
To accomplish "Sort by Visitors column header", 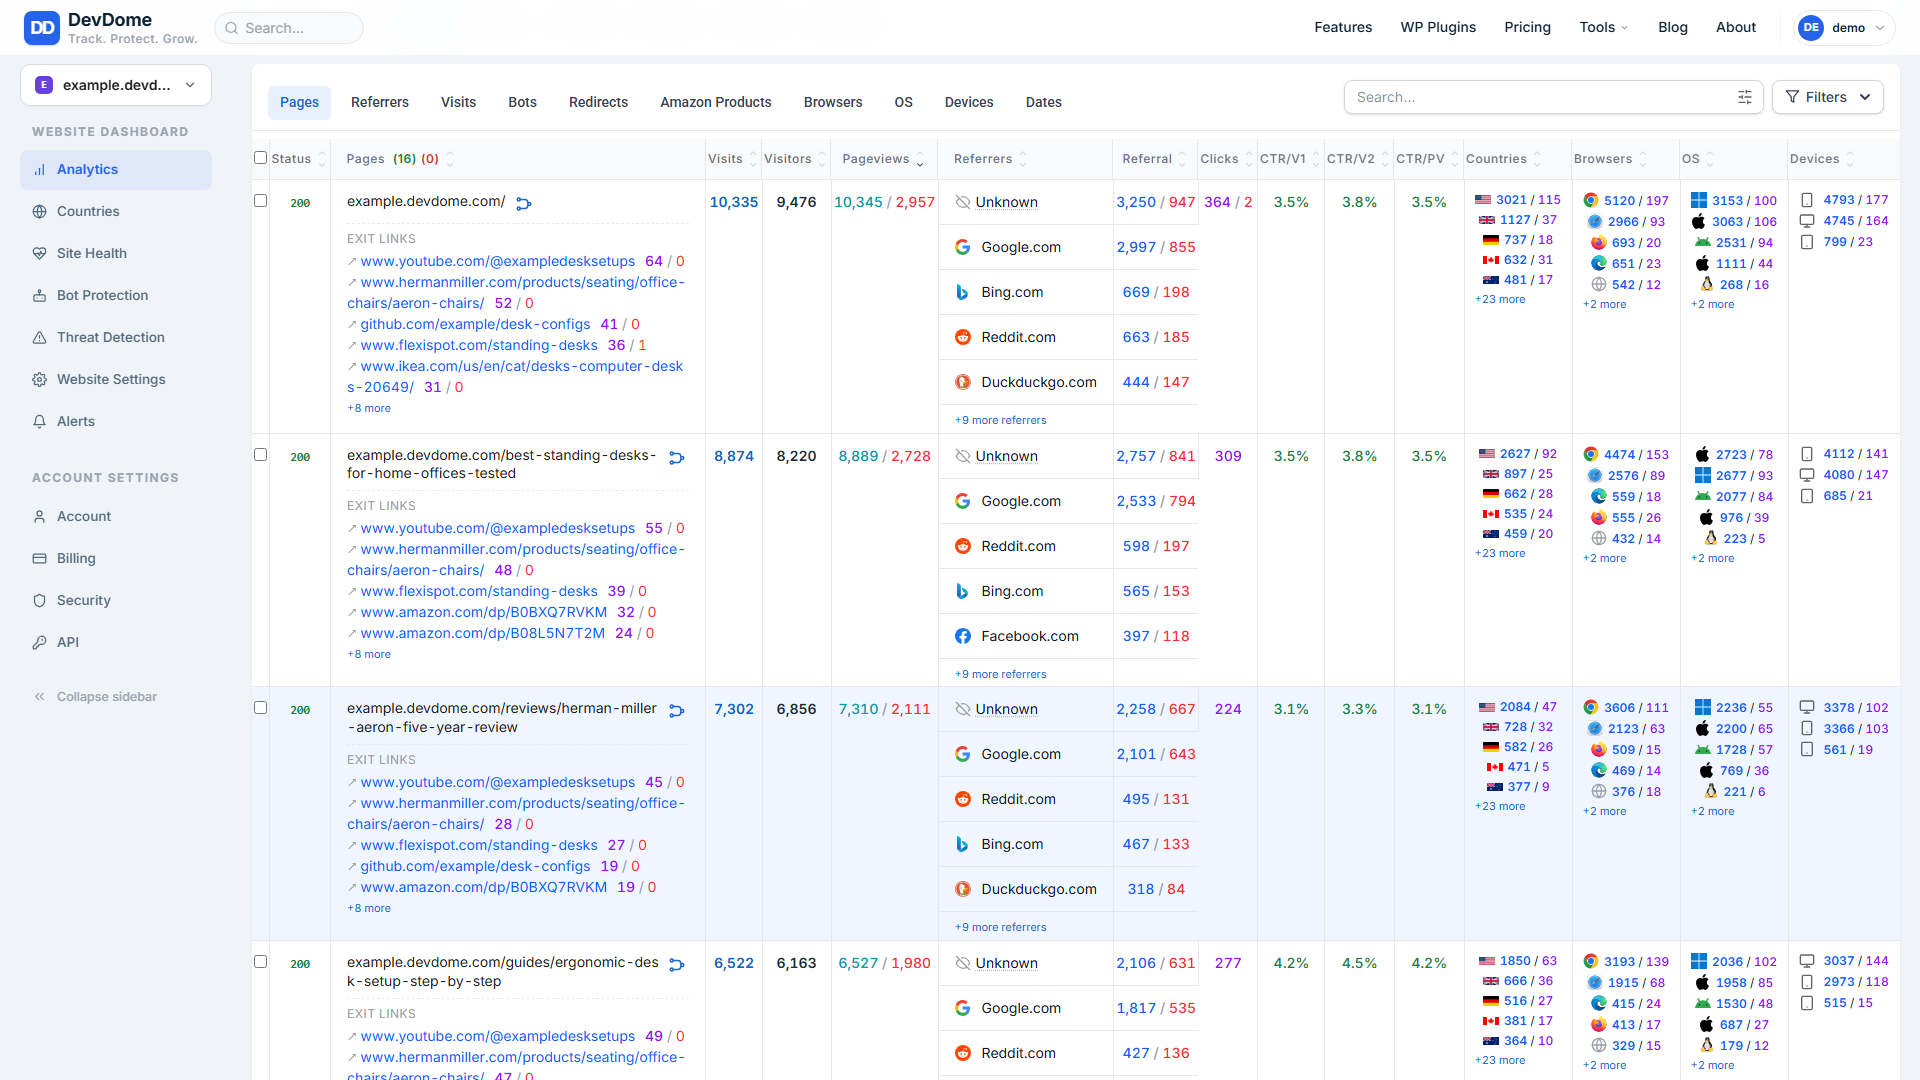I will pyautogui.click(x=795, y=159).
